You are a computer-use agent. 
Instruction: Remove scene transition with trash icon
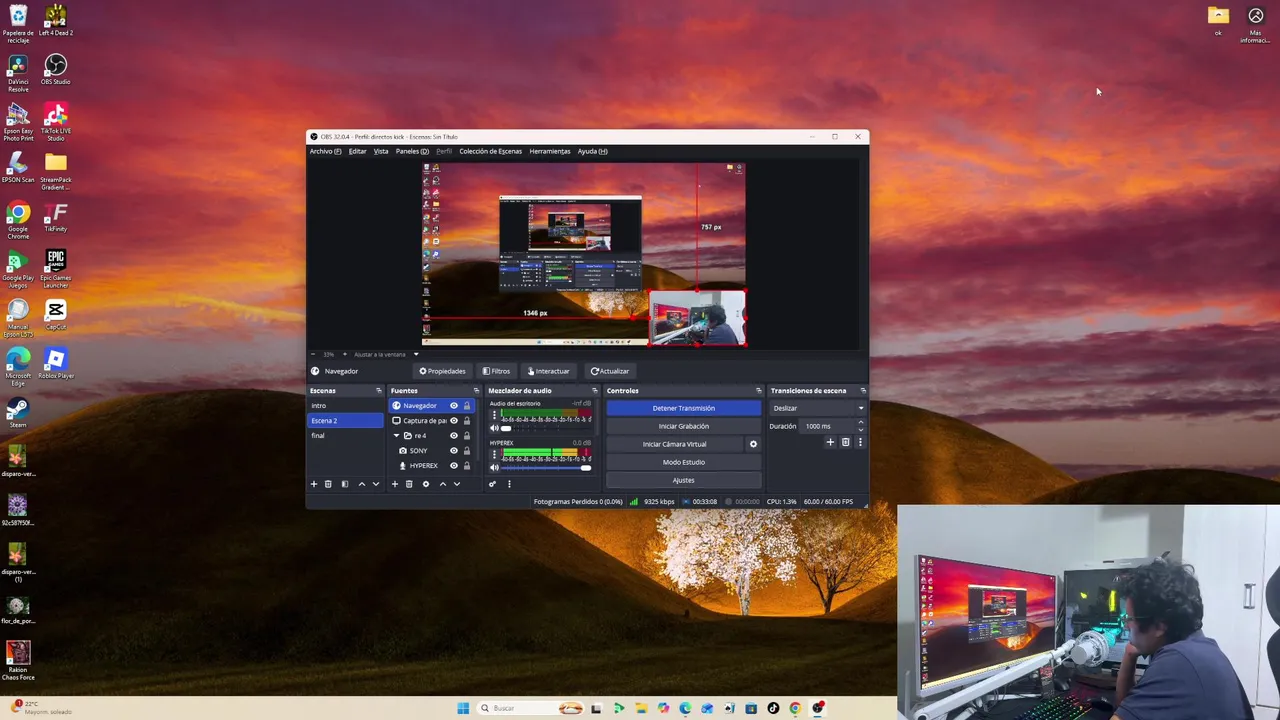[845, 442]
